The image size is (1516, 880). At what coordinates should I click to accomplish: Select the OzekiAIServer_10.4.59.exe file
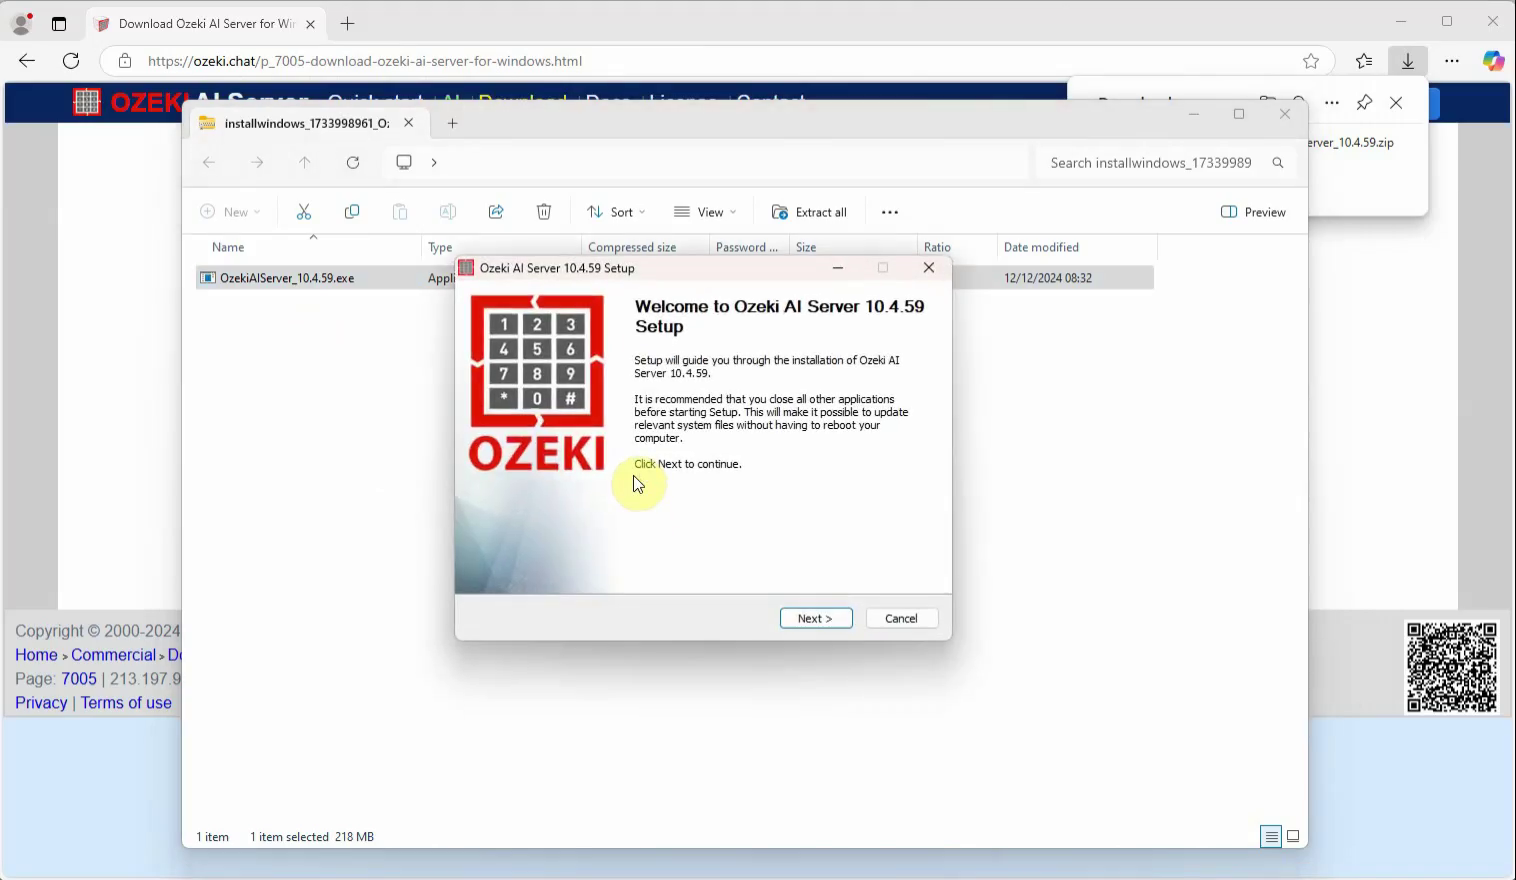click(287, 278)
